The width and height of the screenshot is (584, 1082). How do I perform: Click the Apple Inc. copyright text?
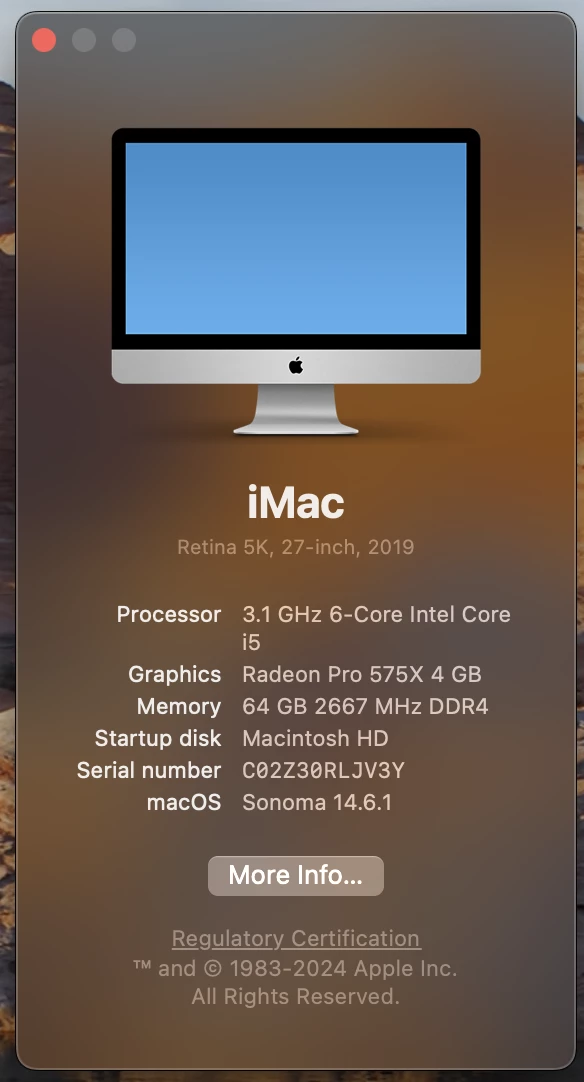pyautogui.click(x=295, y=968)
